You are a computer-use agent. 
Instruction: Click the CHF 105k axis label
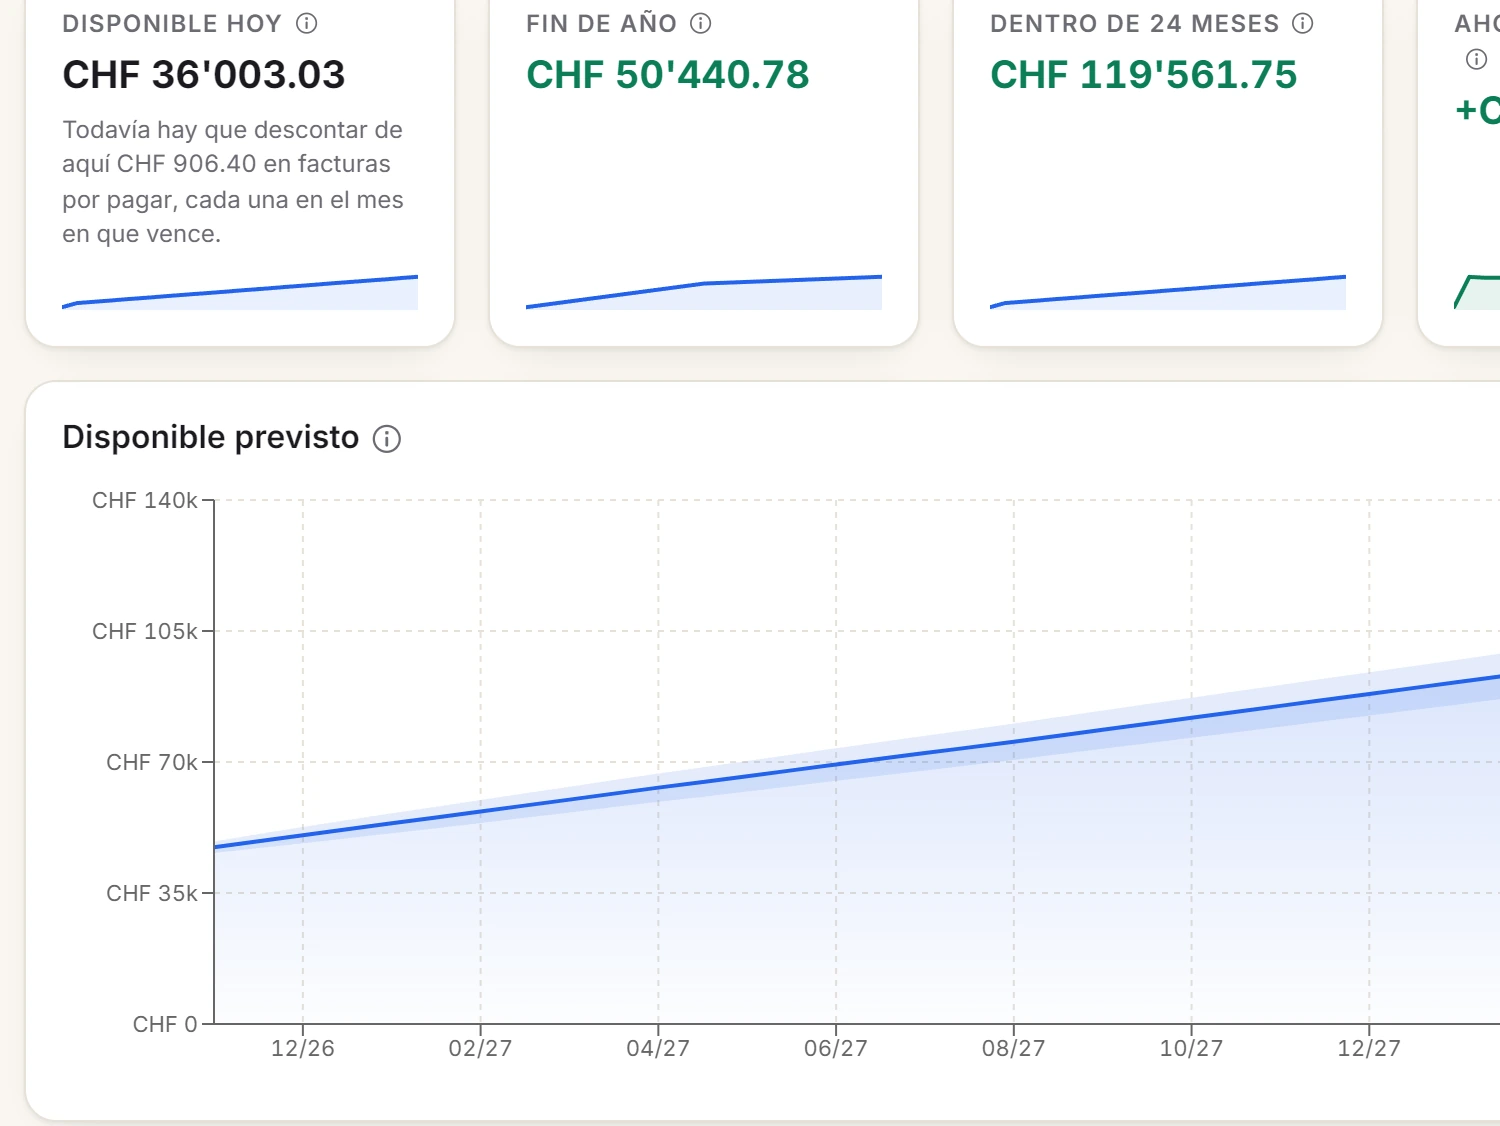point(145,631)
